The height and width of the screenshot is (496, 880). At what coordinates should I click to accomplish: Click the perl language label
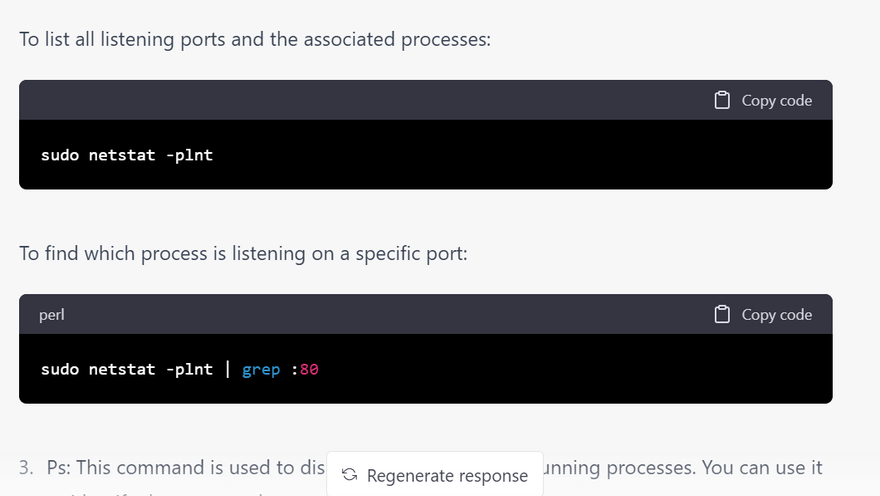52,315
